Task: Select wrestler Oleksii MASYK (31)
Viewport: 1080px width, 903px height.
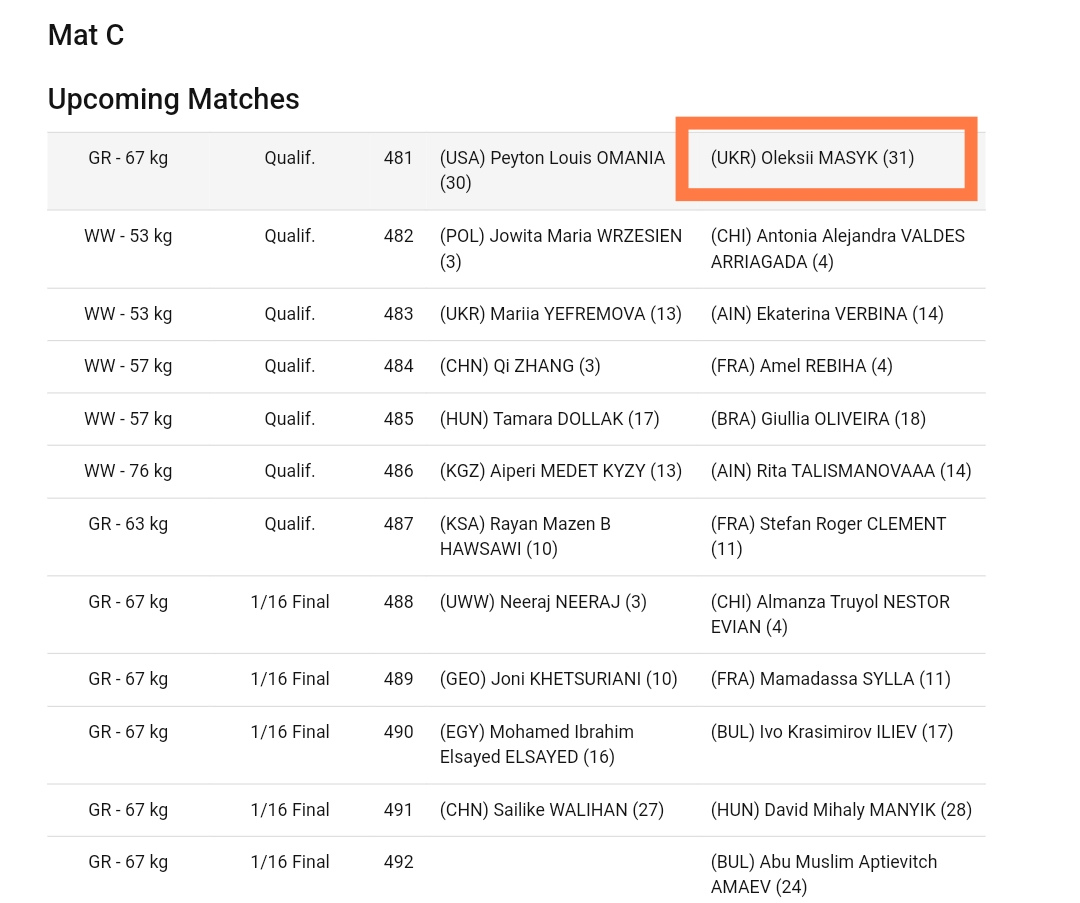Action: 812,158
